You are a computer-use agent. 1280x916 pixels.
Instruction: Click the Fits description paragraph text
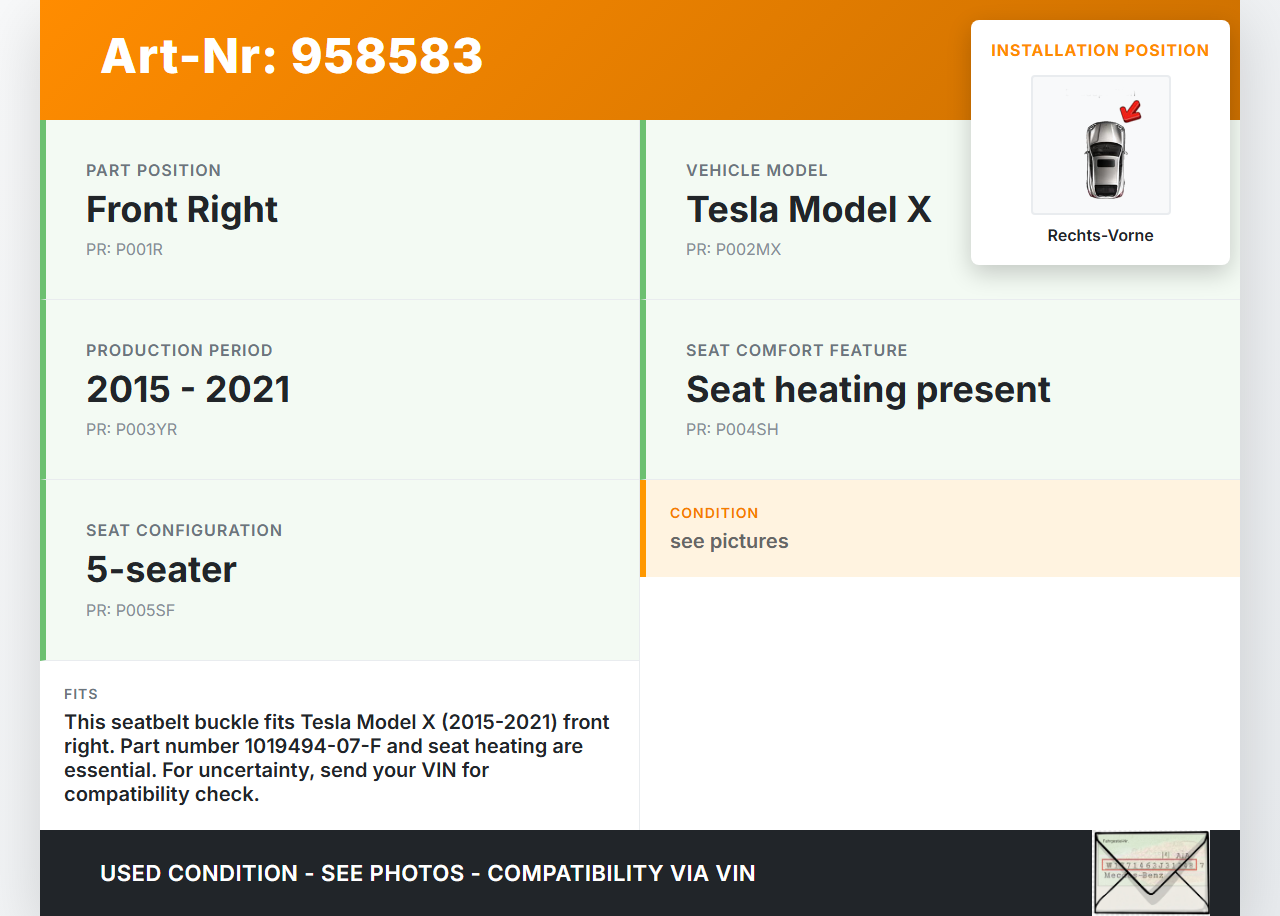337,758
